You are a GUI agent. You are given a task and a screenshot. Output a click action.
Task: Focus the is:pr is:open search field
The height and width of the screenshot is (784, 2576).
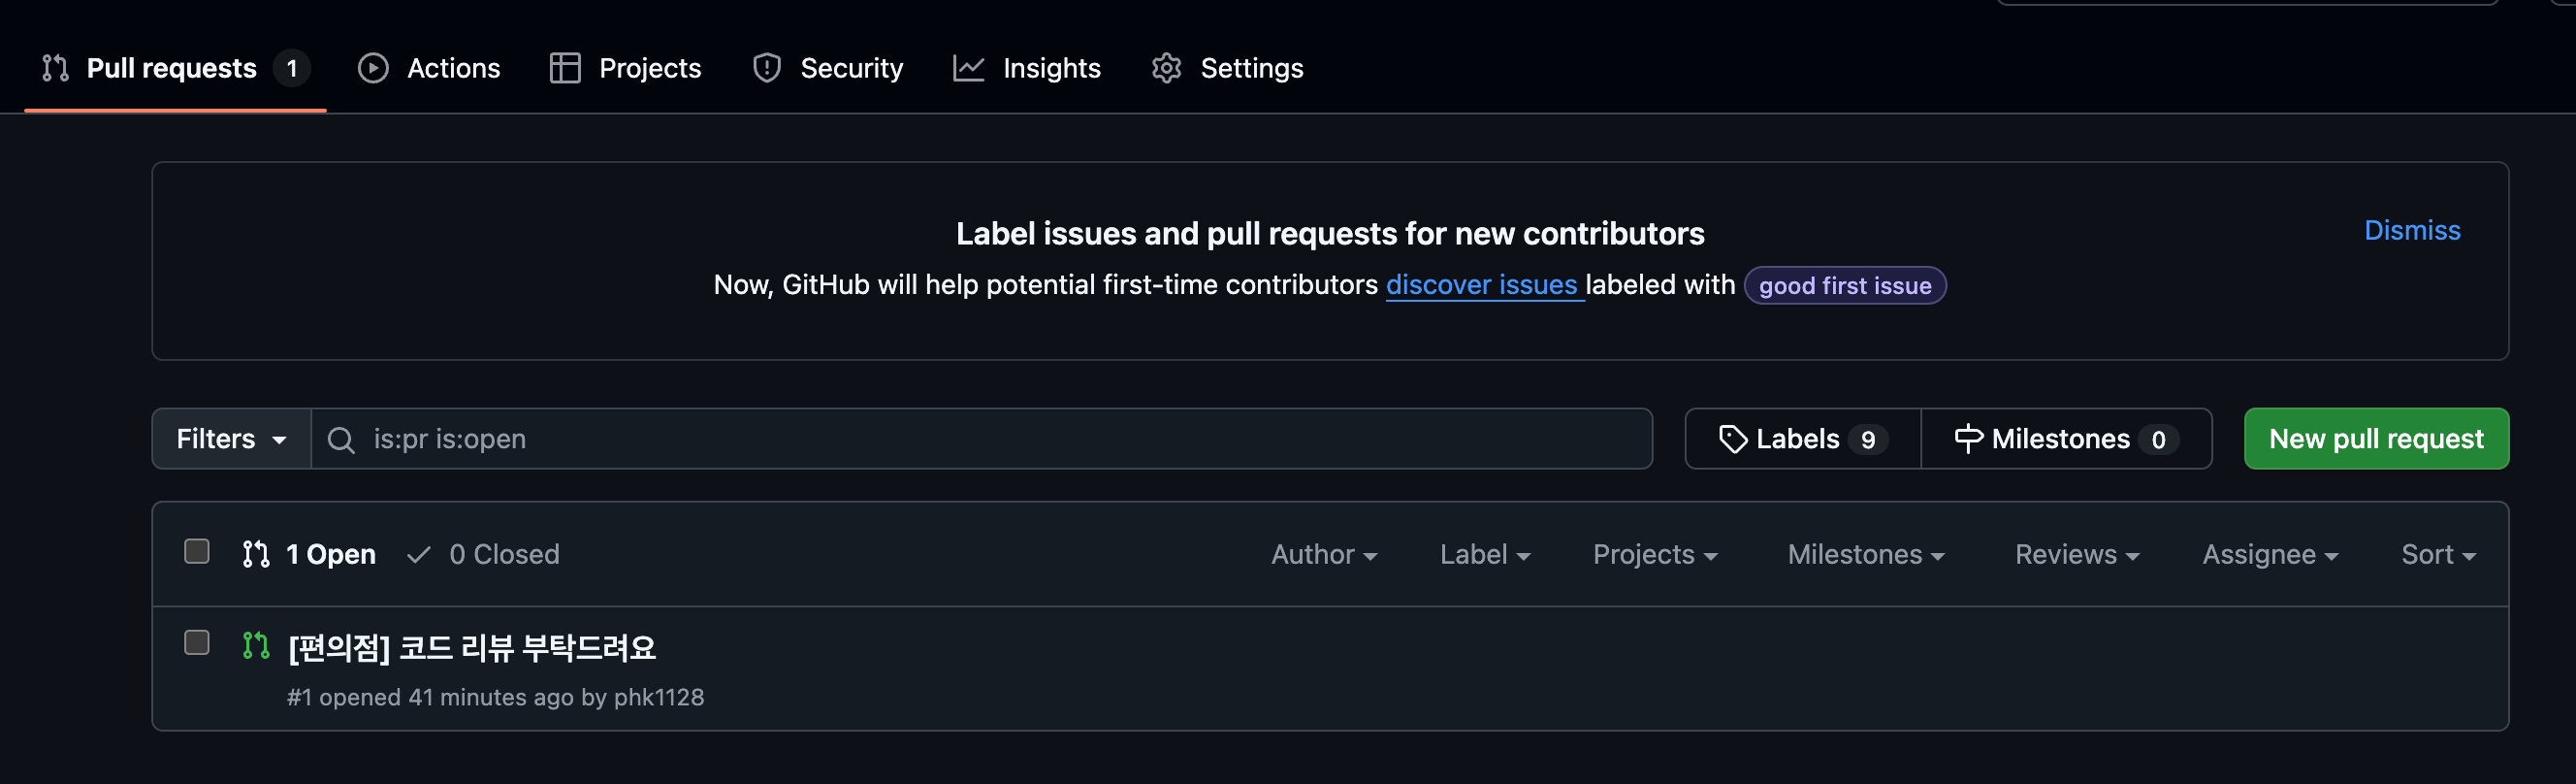tap(982, 439)
